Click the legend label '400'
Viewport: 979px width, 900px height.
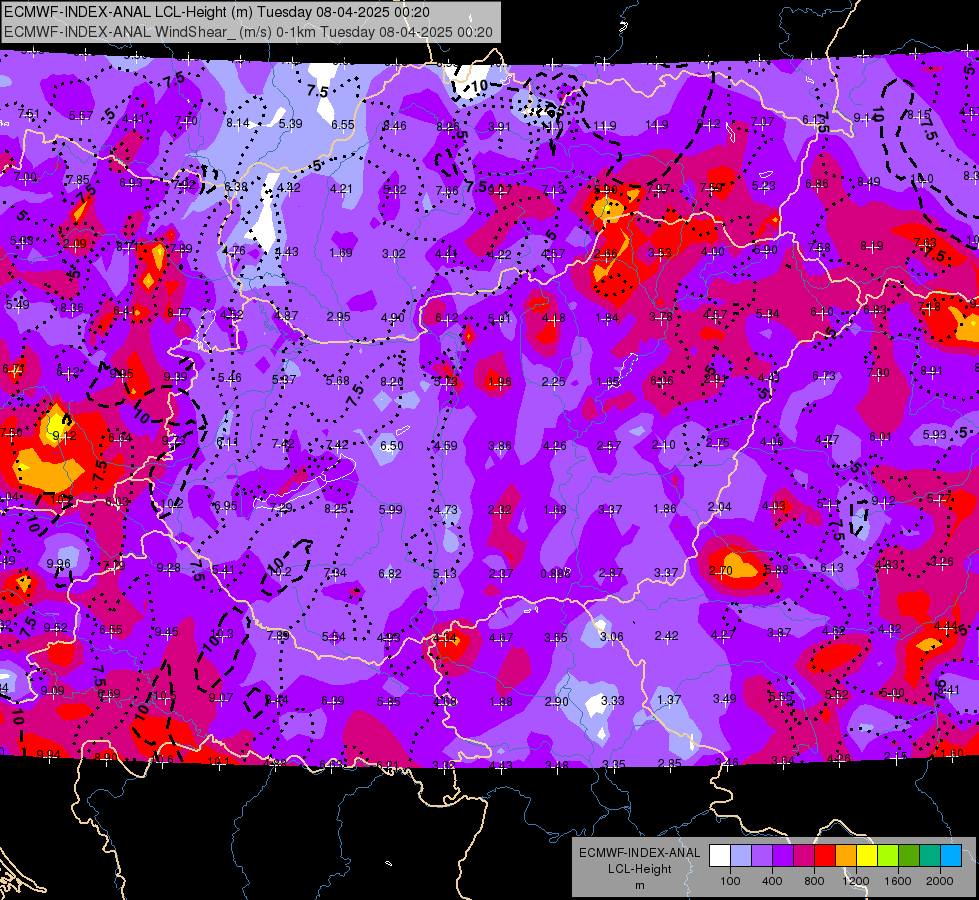[772, 881]
